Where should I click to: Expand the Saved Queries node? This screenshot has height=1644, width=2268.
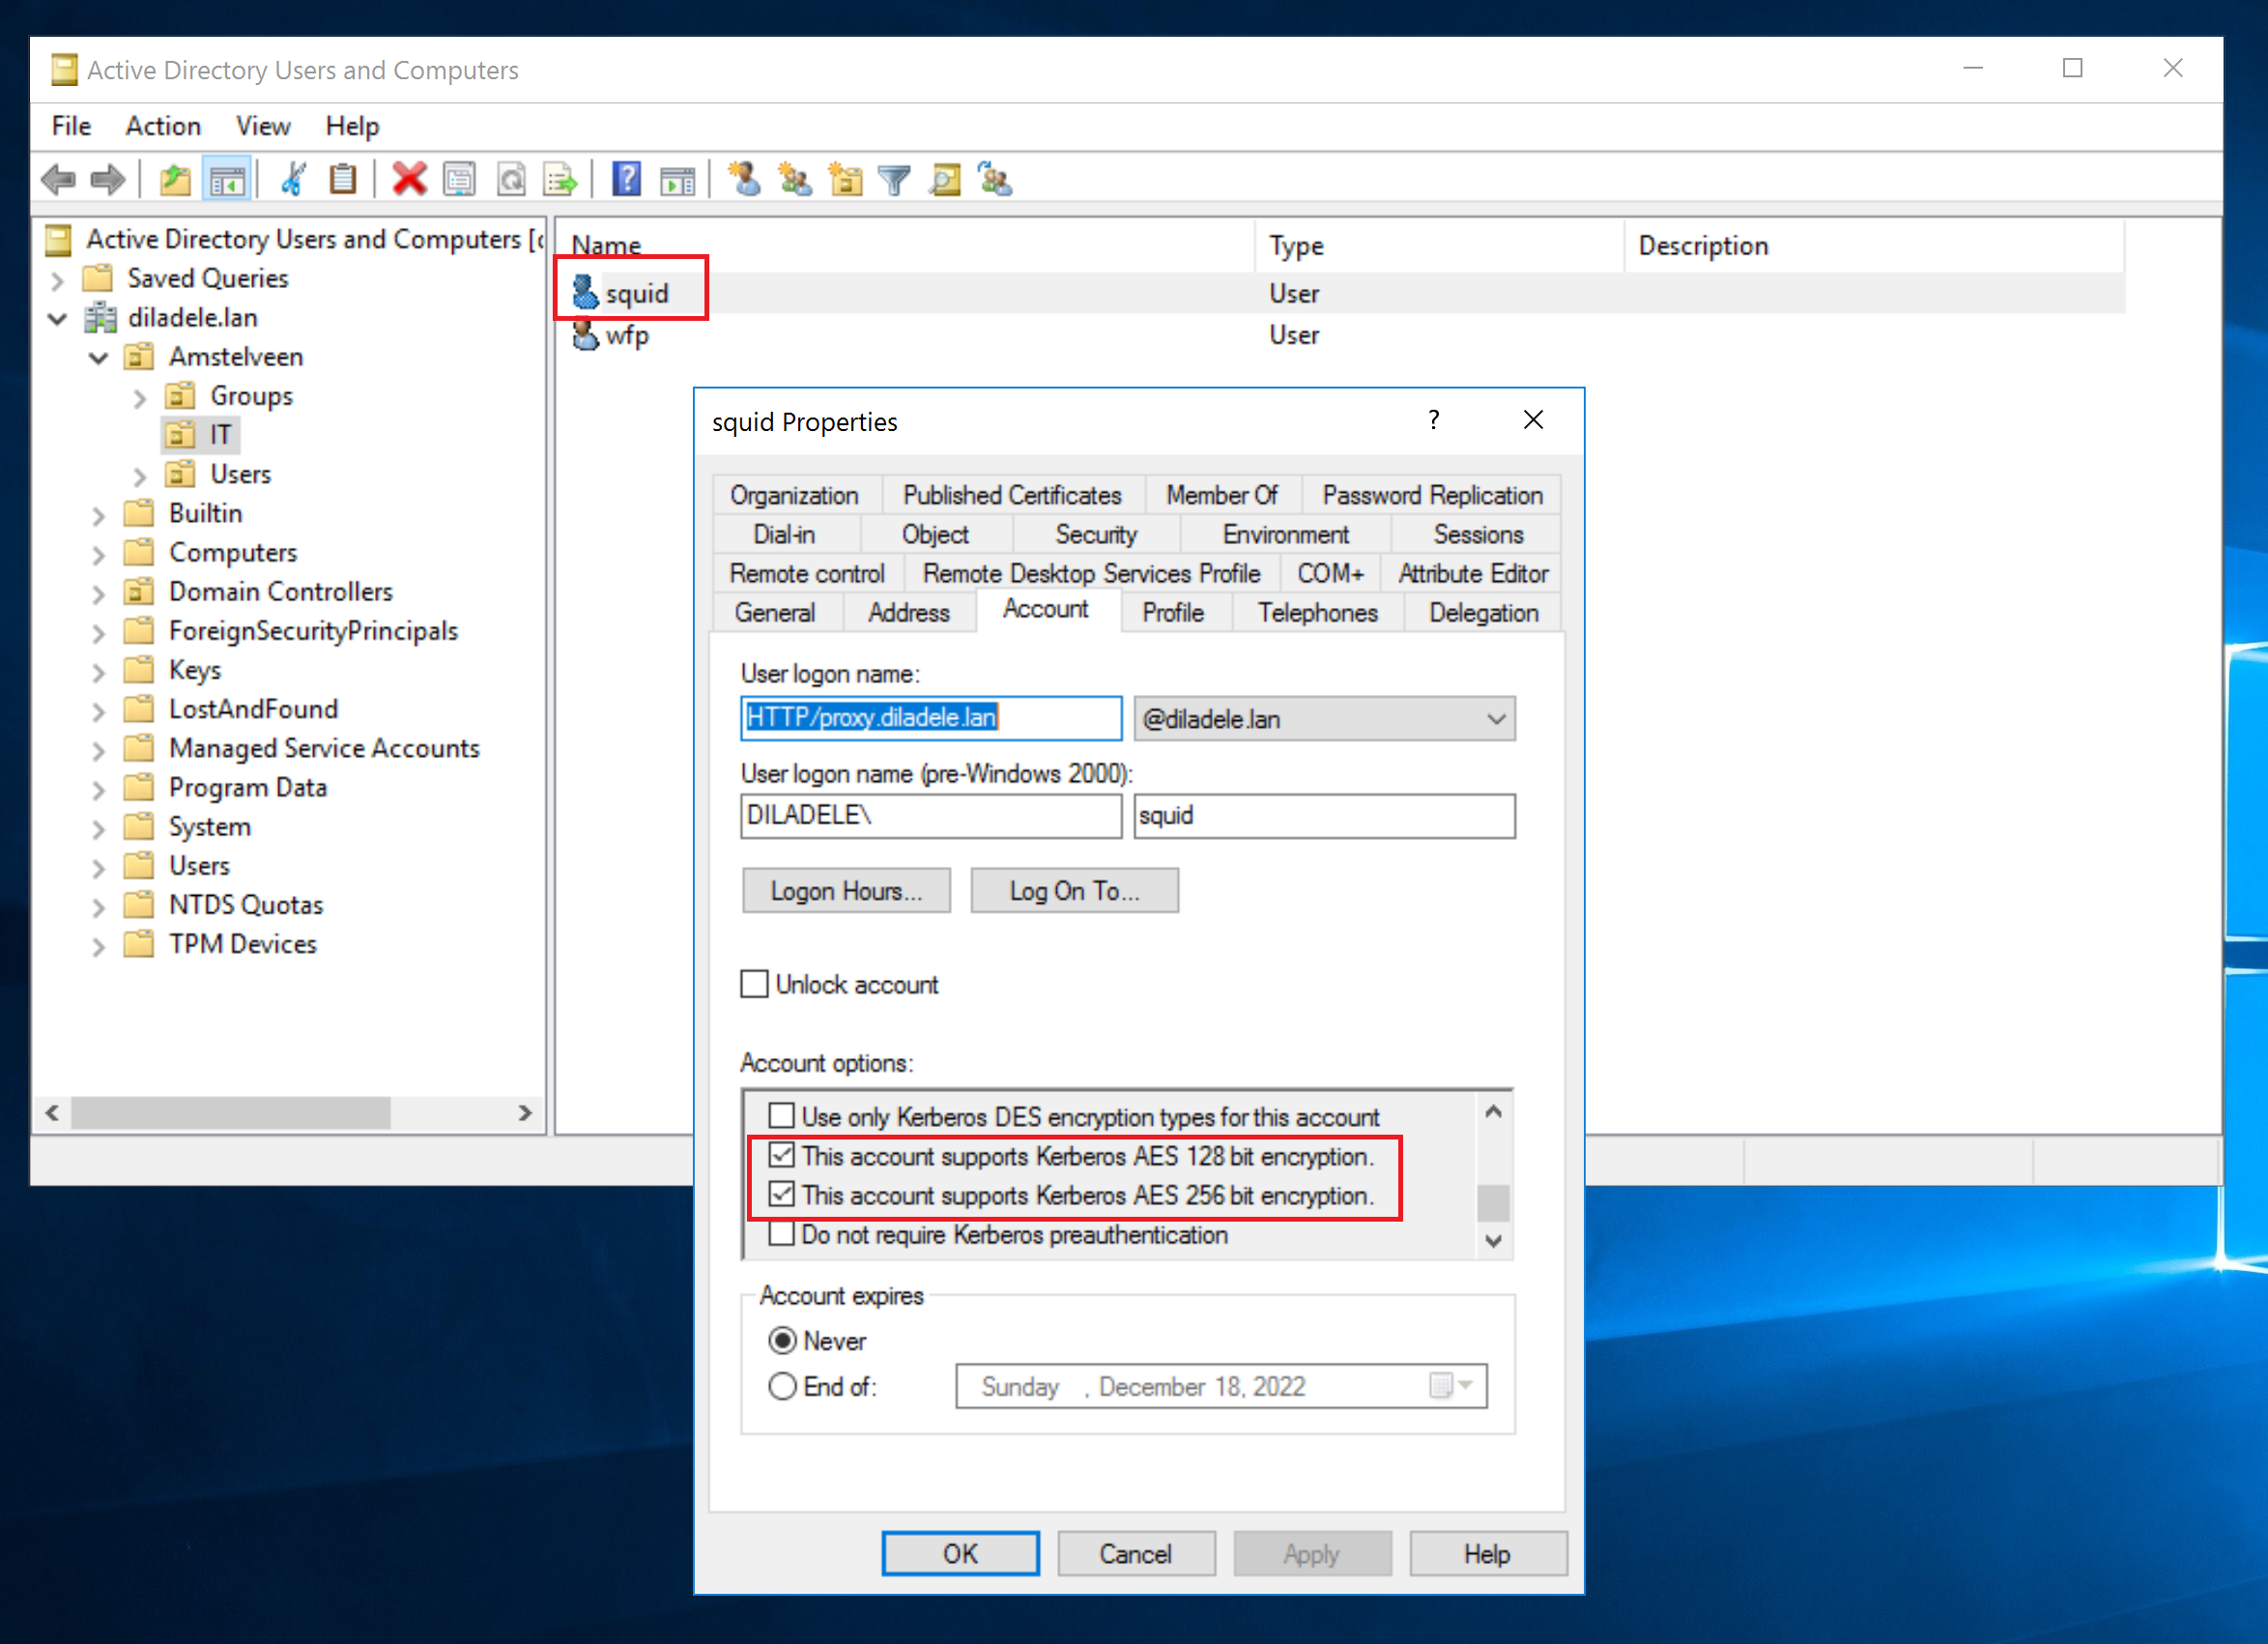point(58,280)
